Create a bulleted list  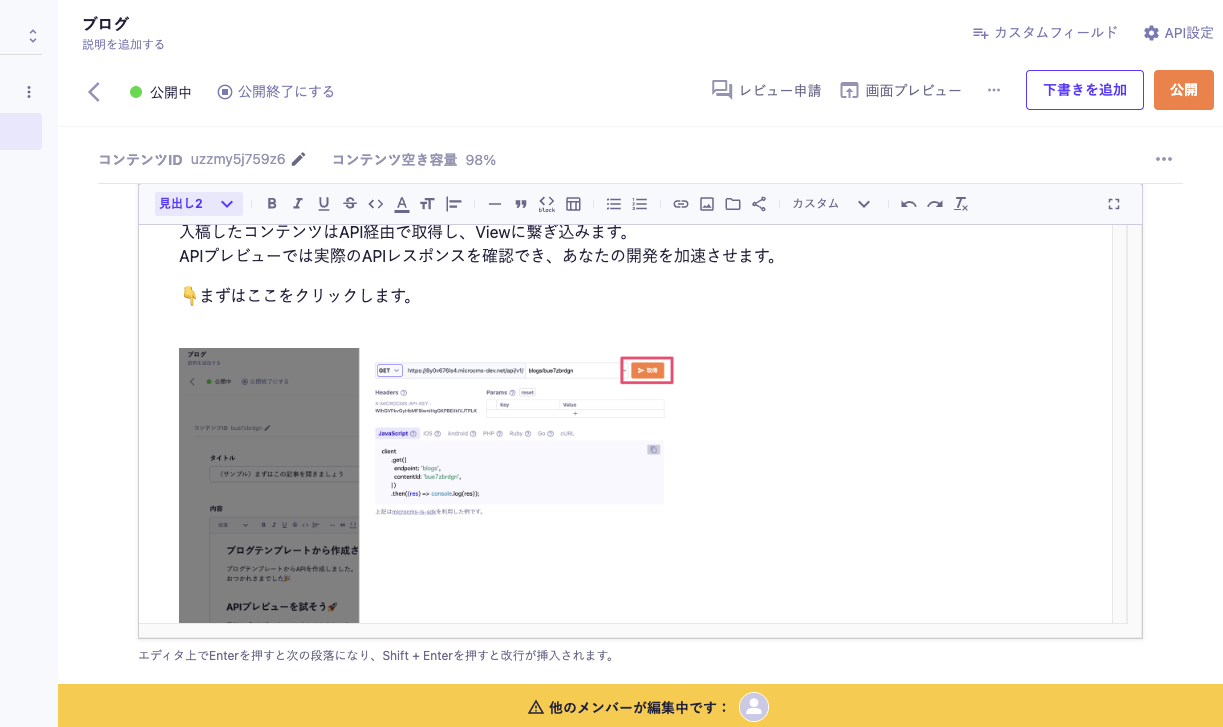tap(614, 204)
